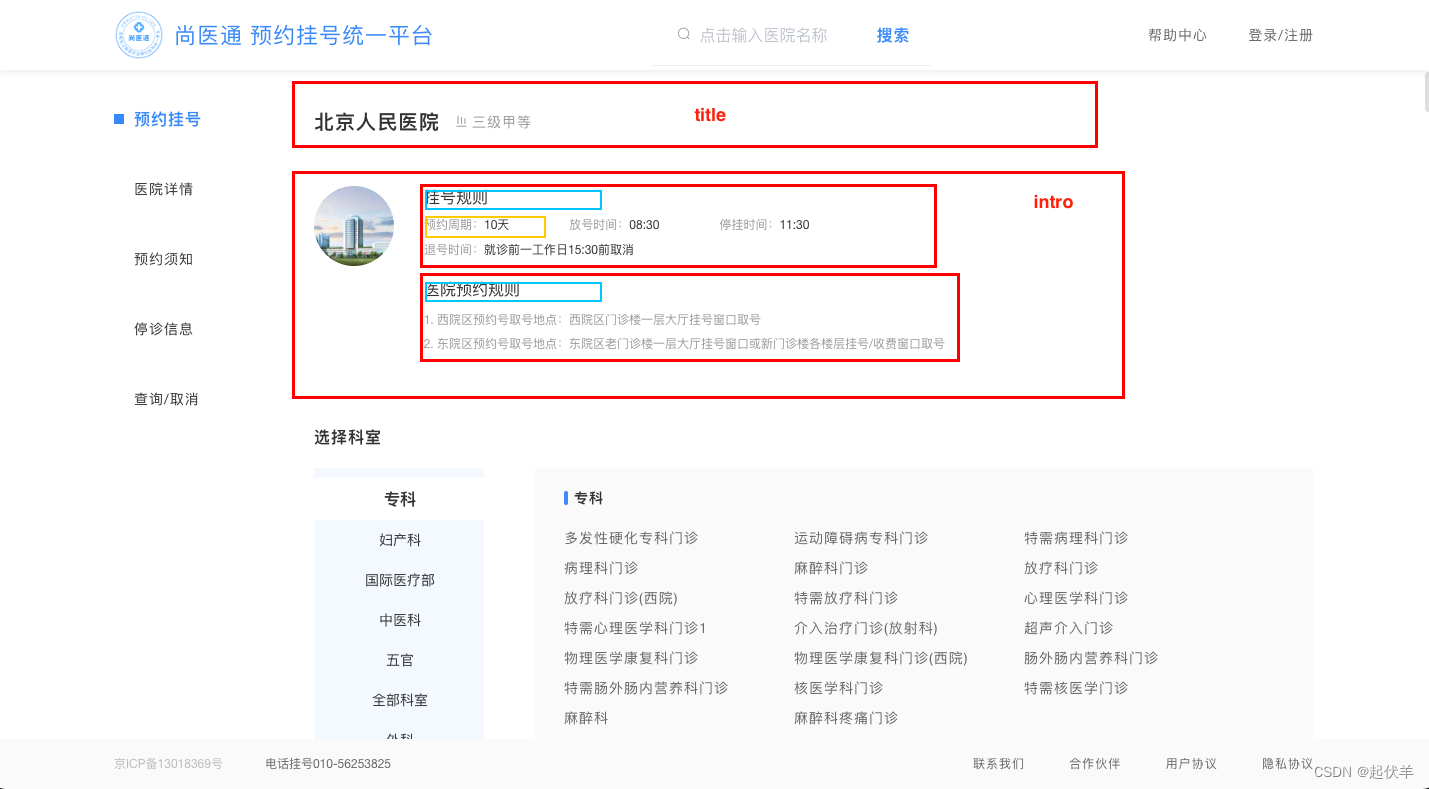1429x789 pixels.
Task: Open 特需病理科门诊
Action: click(1076, 538)
